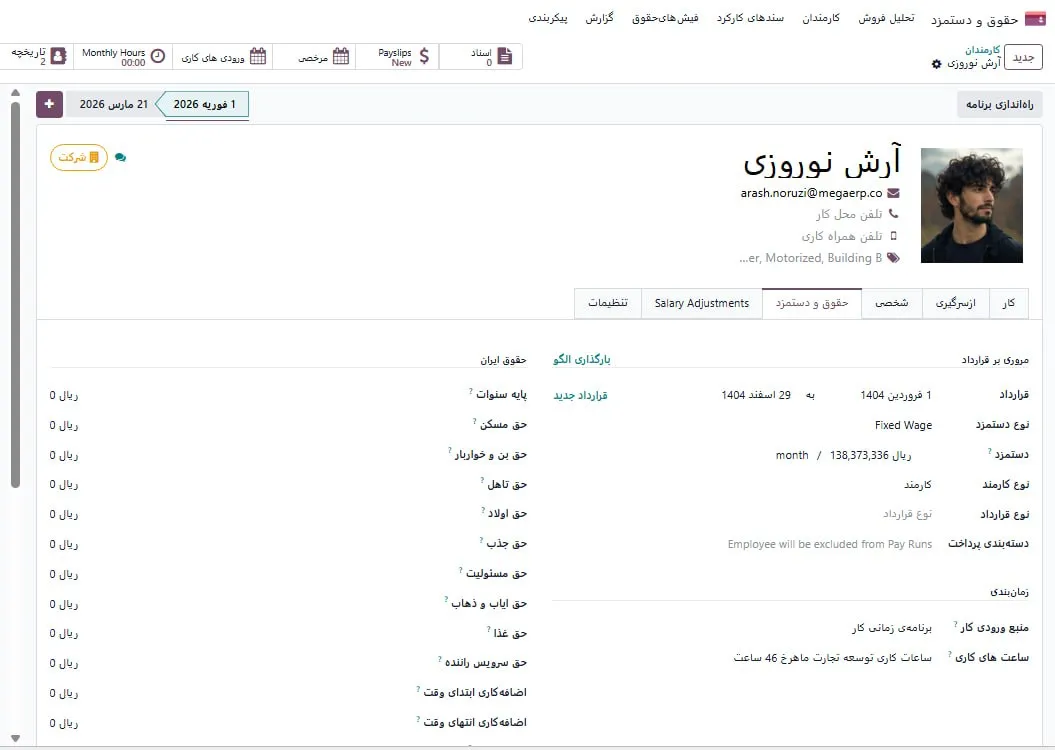
Task: Click the mobile icon for تلفن همراه کاری
Action: point(894,236)
